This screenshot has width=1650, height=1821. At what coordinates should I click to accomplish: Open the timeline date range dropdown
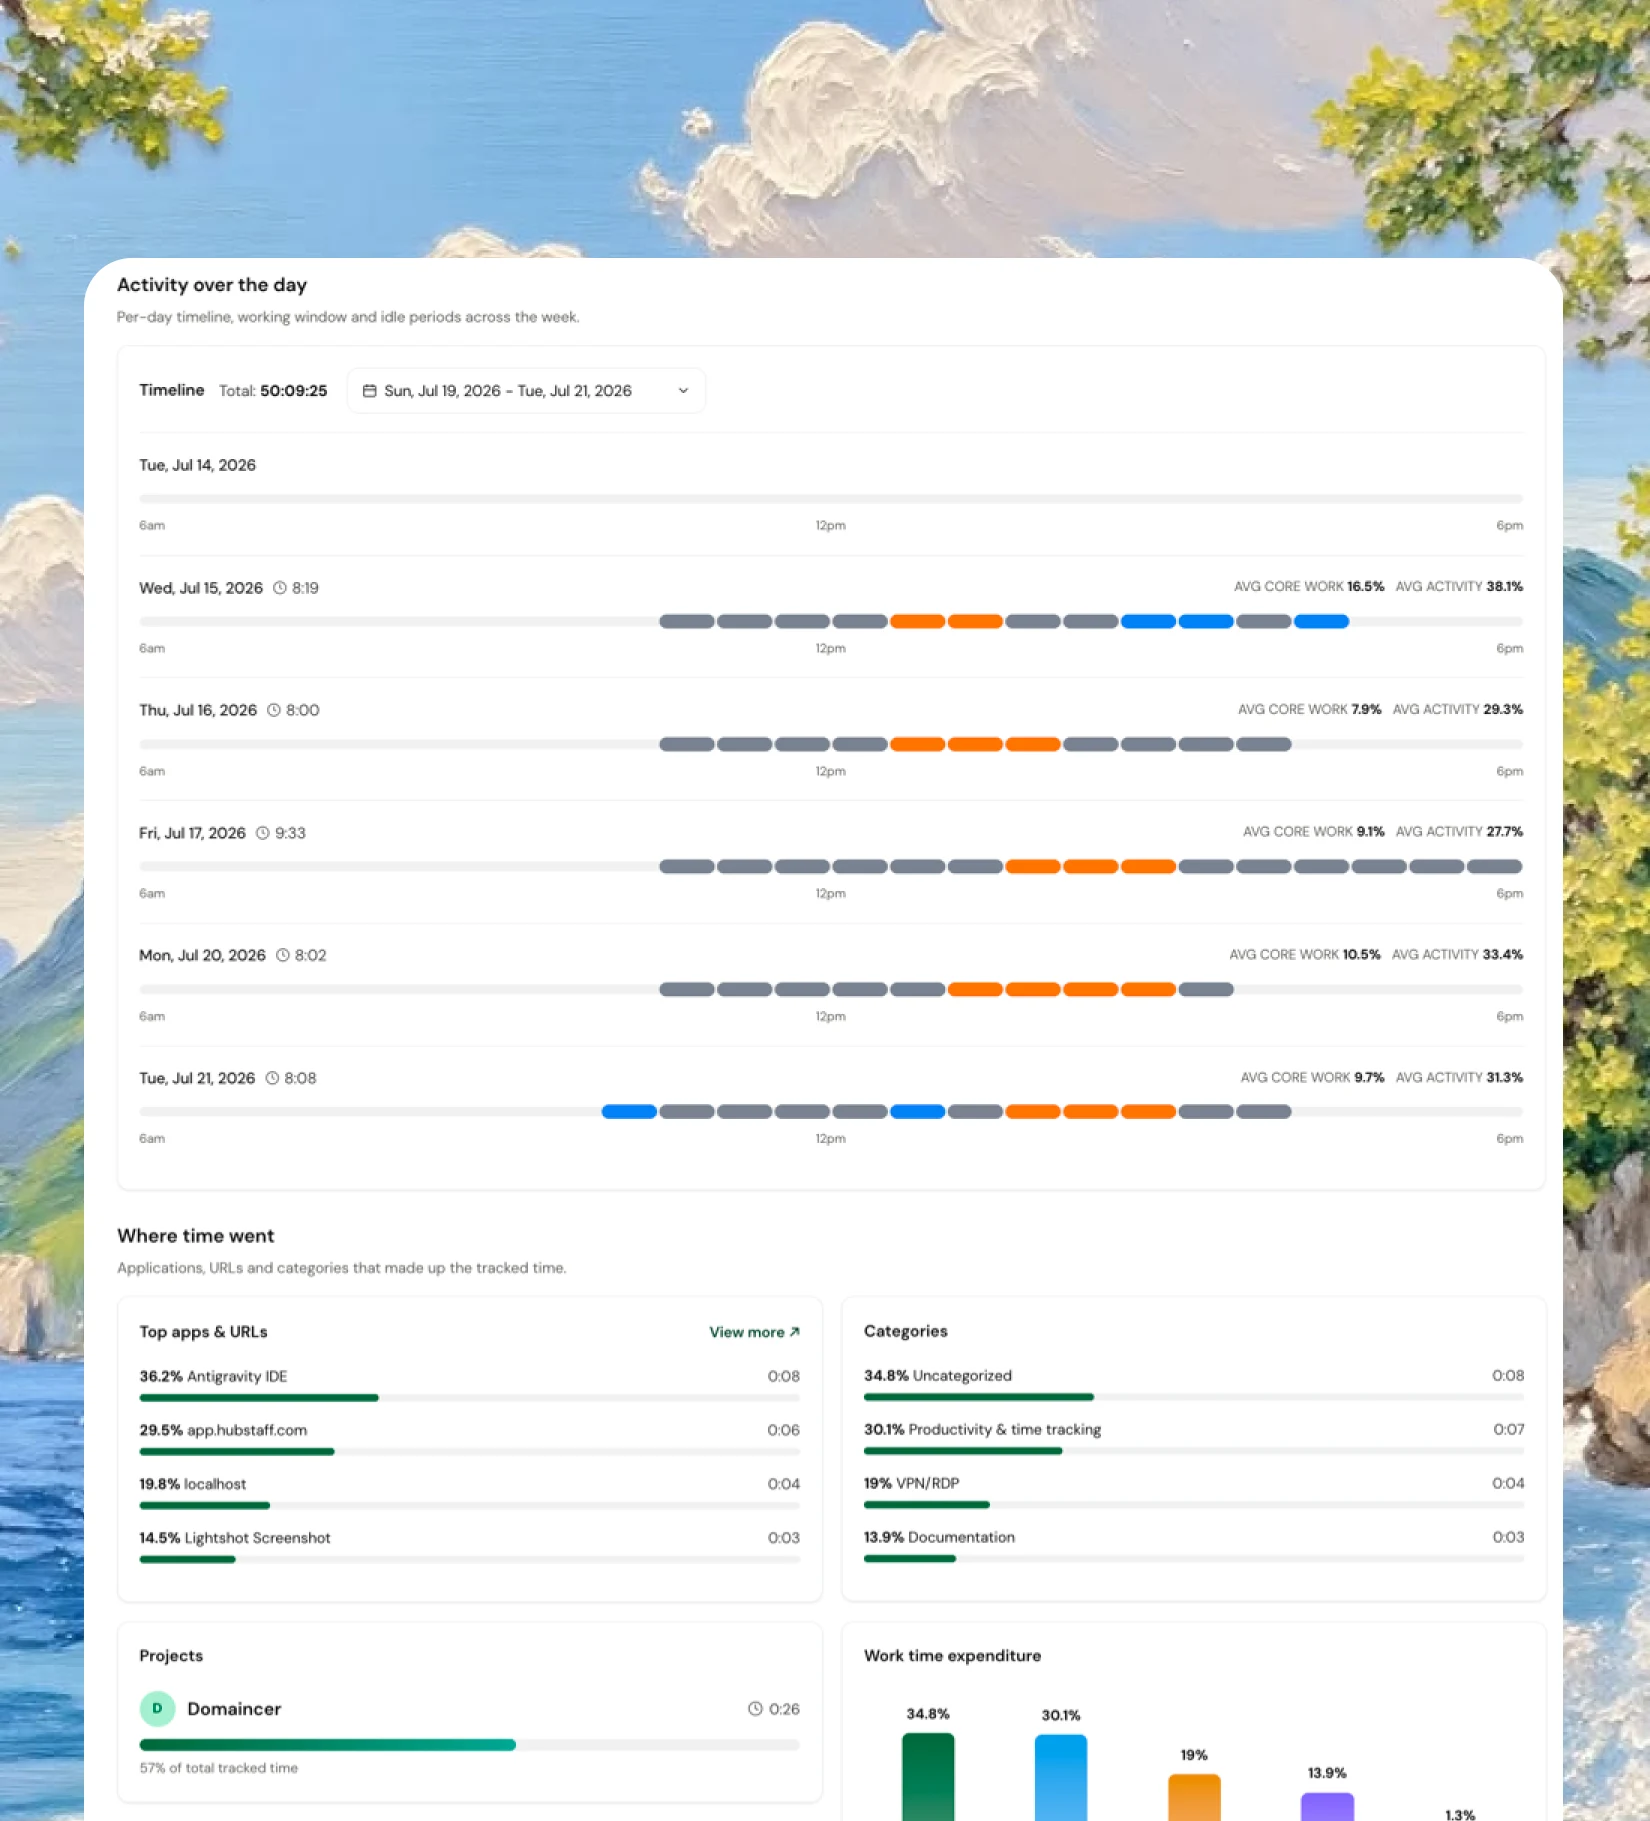pyautogui.click(x=526, y=391)
